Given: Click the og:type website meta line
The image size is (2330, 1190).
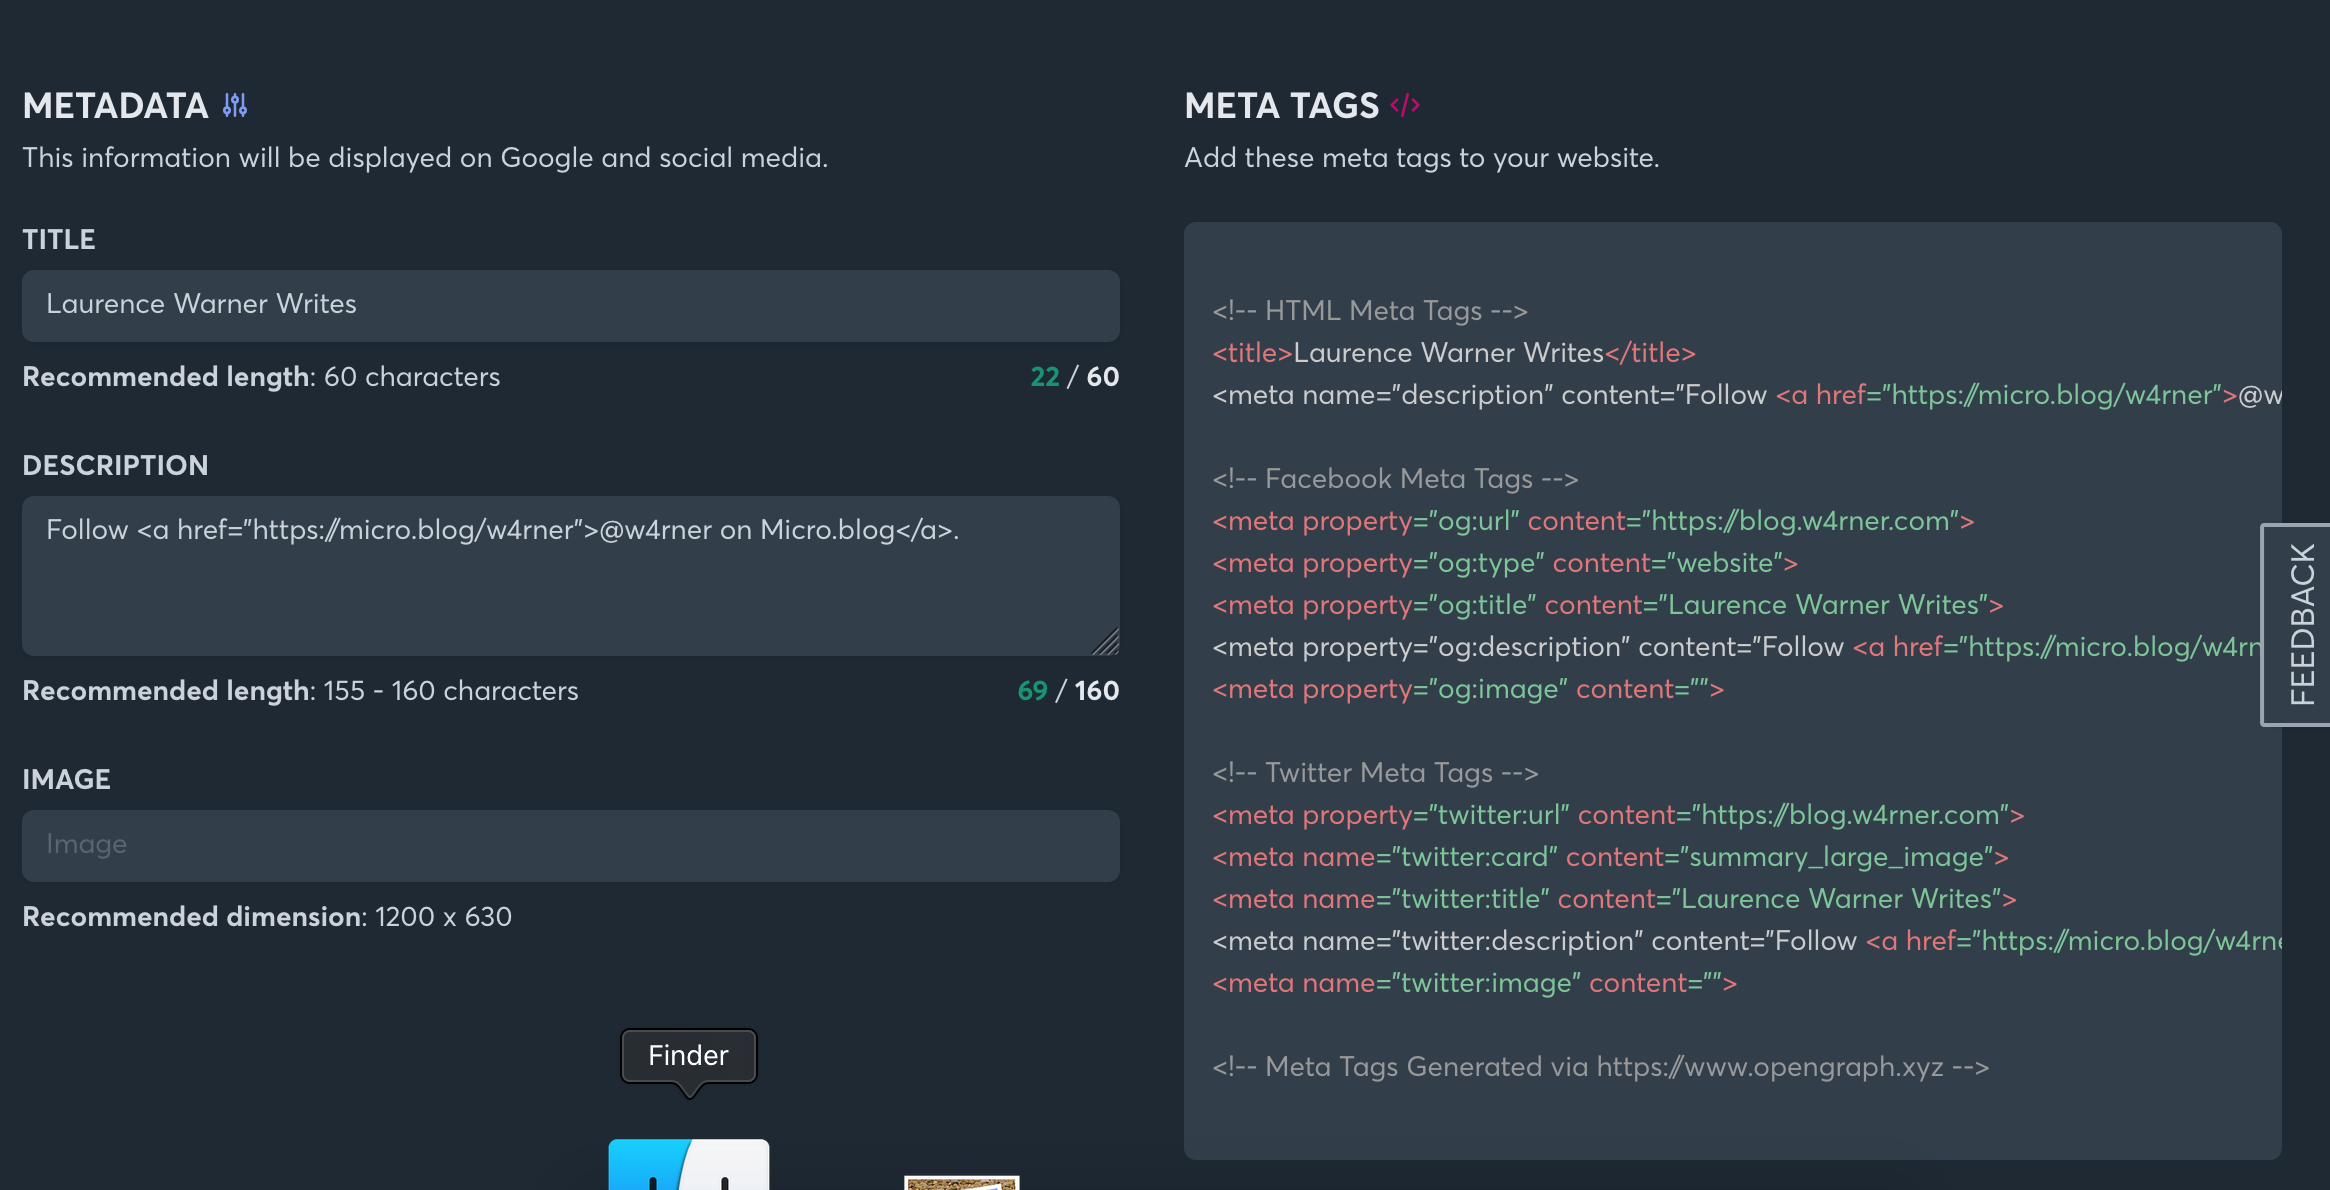Looking at the screenshot, I should point(1504,563).
